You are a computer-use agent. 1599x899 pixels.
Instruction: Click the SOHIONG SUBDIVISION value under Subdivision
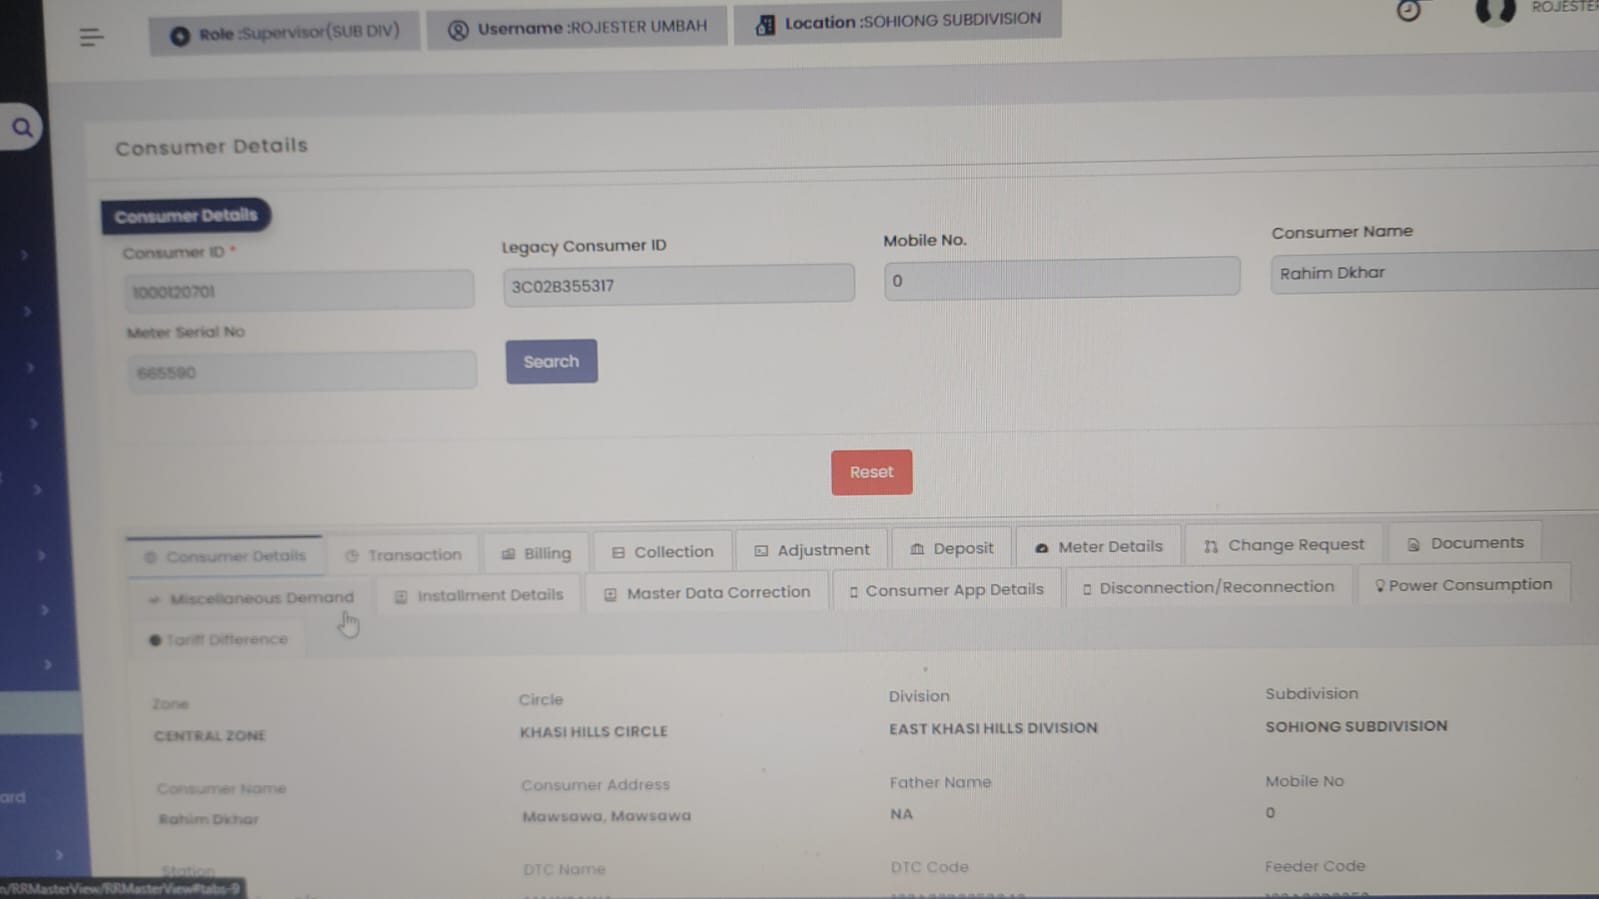coord(1356,726)
